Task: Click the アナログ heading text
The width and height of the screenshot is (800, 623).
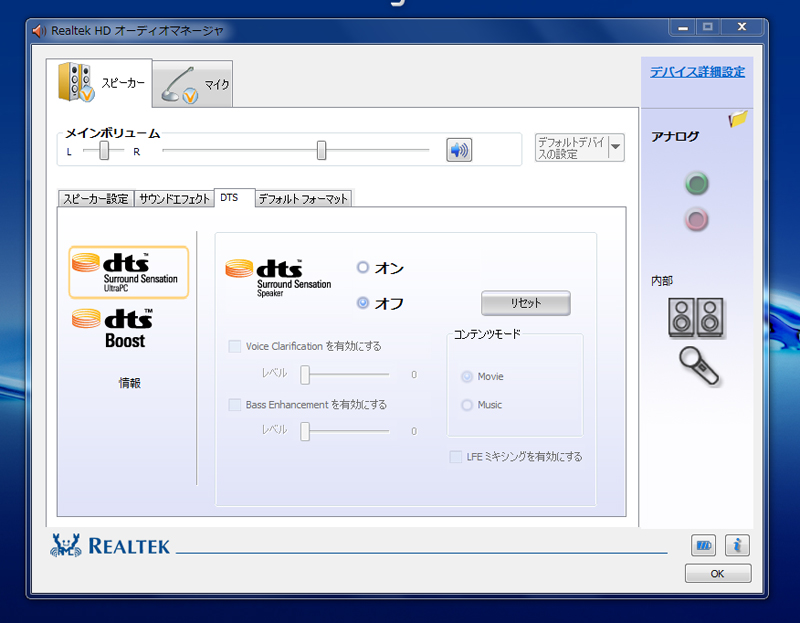Action: (675, 137)
